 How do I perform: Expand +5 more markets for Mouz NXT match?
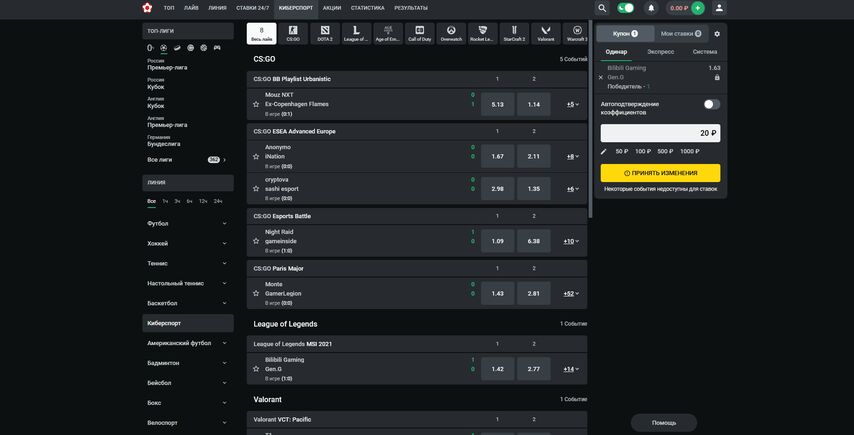(572, 104)
